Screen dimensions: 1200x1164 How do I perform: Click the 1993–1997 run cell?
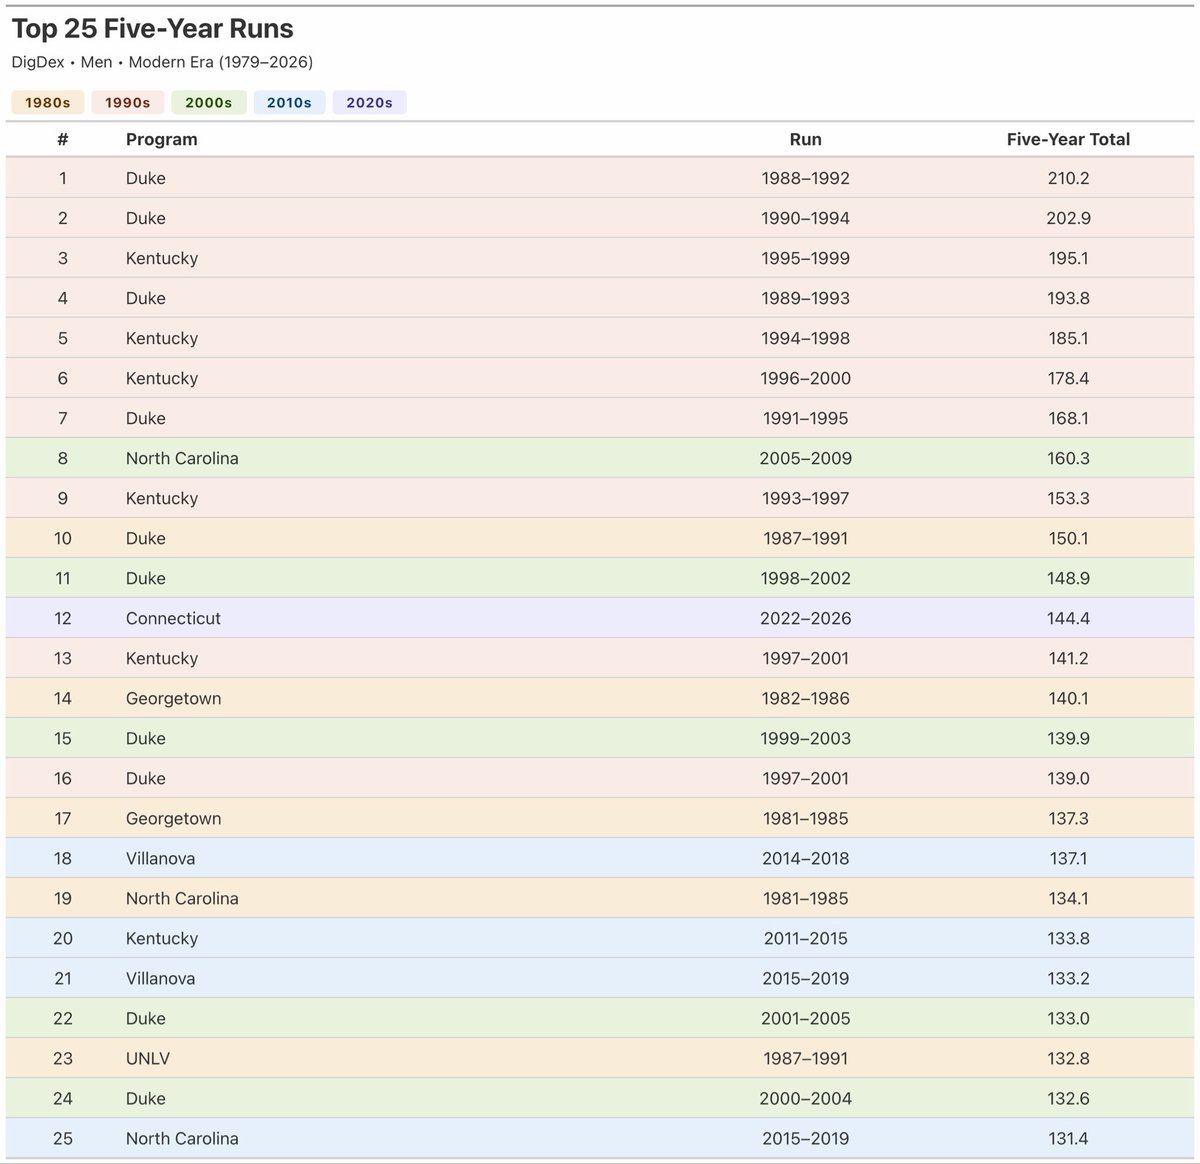[805, 498]
